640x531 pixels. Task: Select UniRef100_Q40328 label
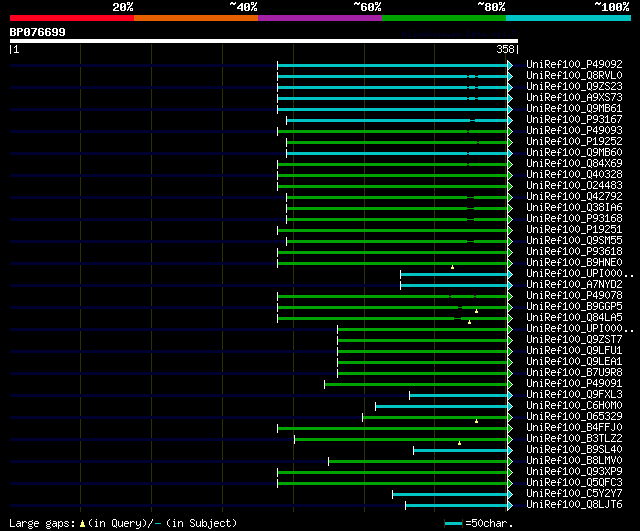(574, 175)
